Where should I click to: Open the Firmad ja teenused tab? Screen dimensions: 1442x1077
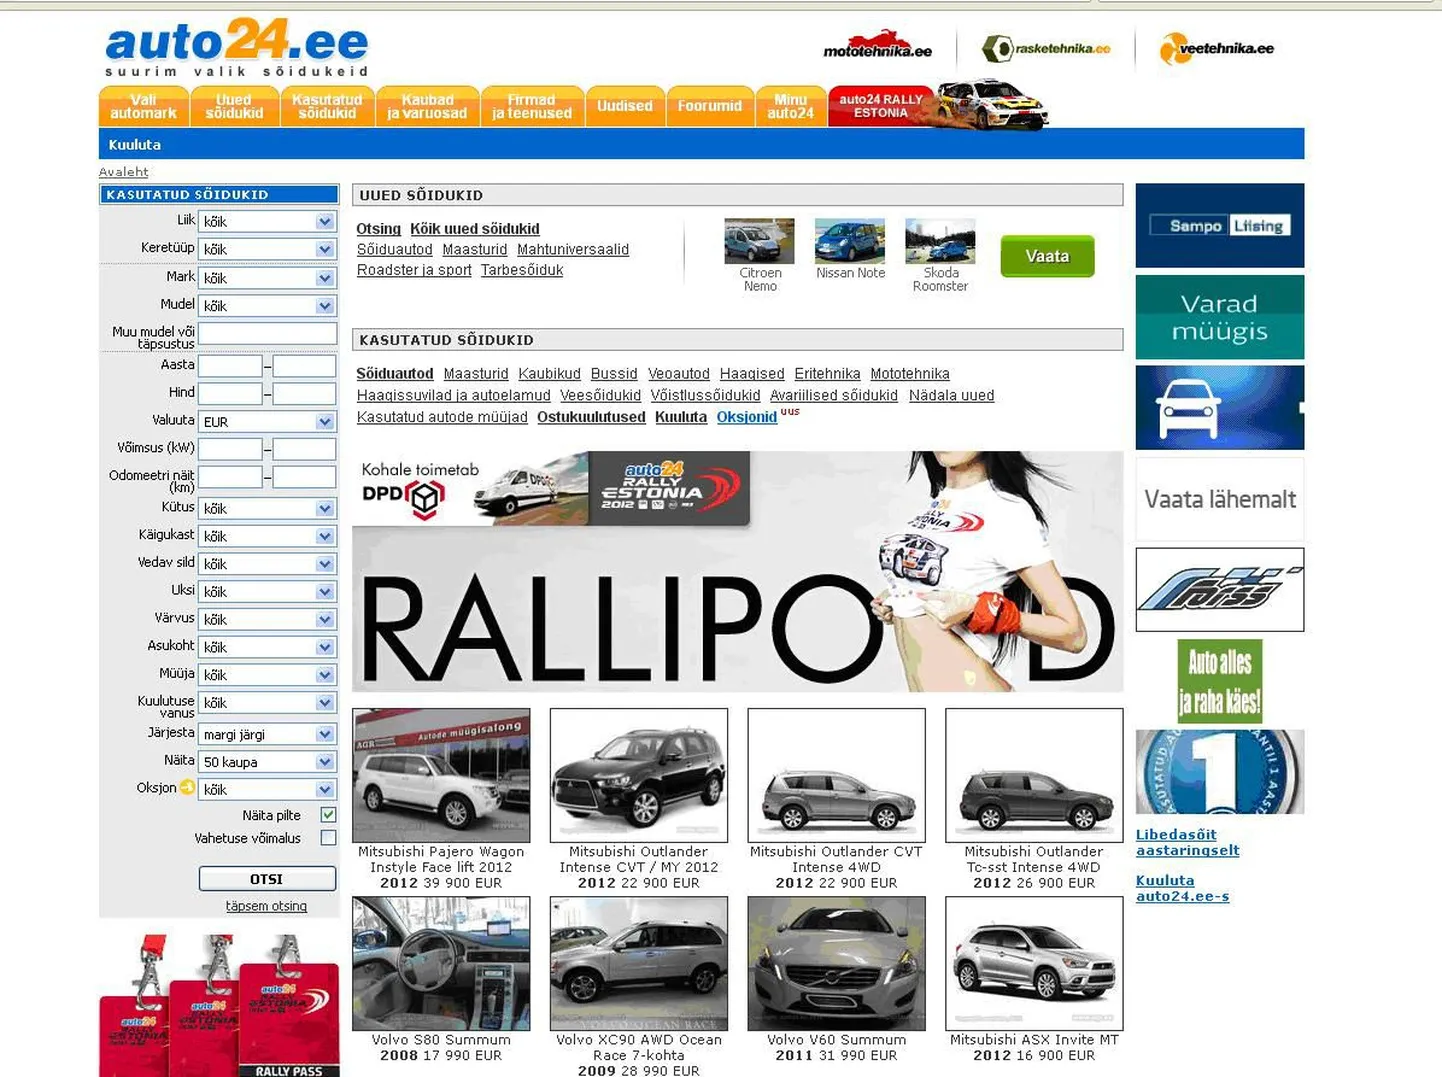[x=532, y=106]
